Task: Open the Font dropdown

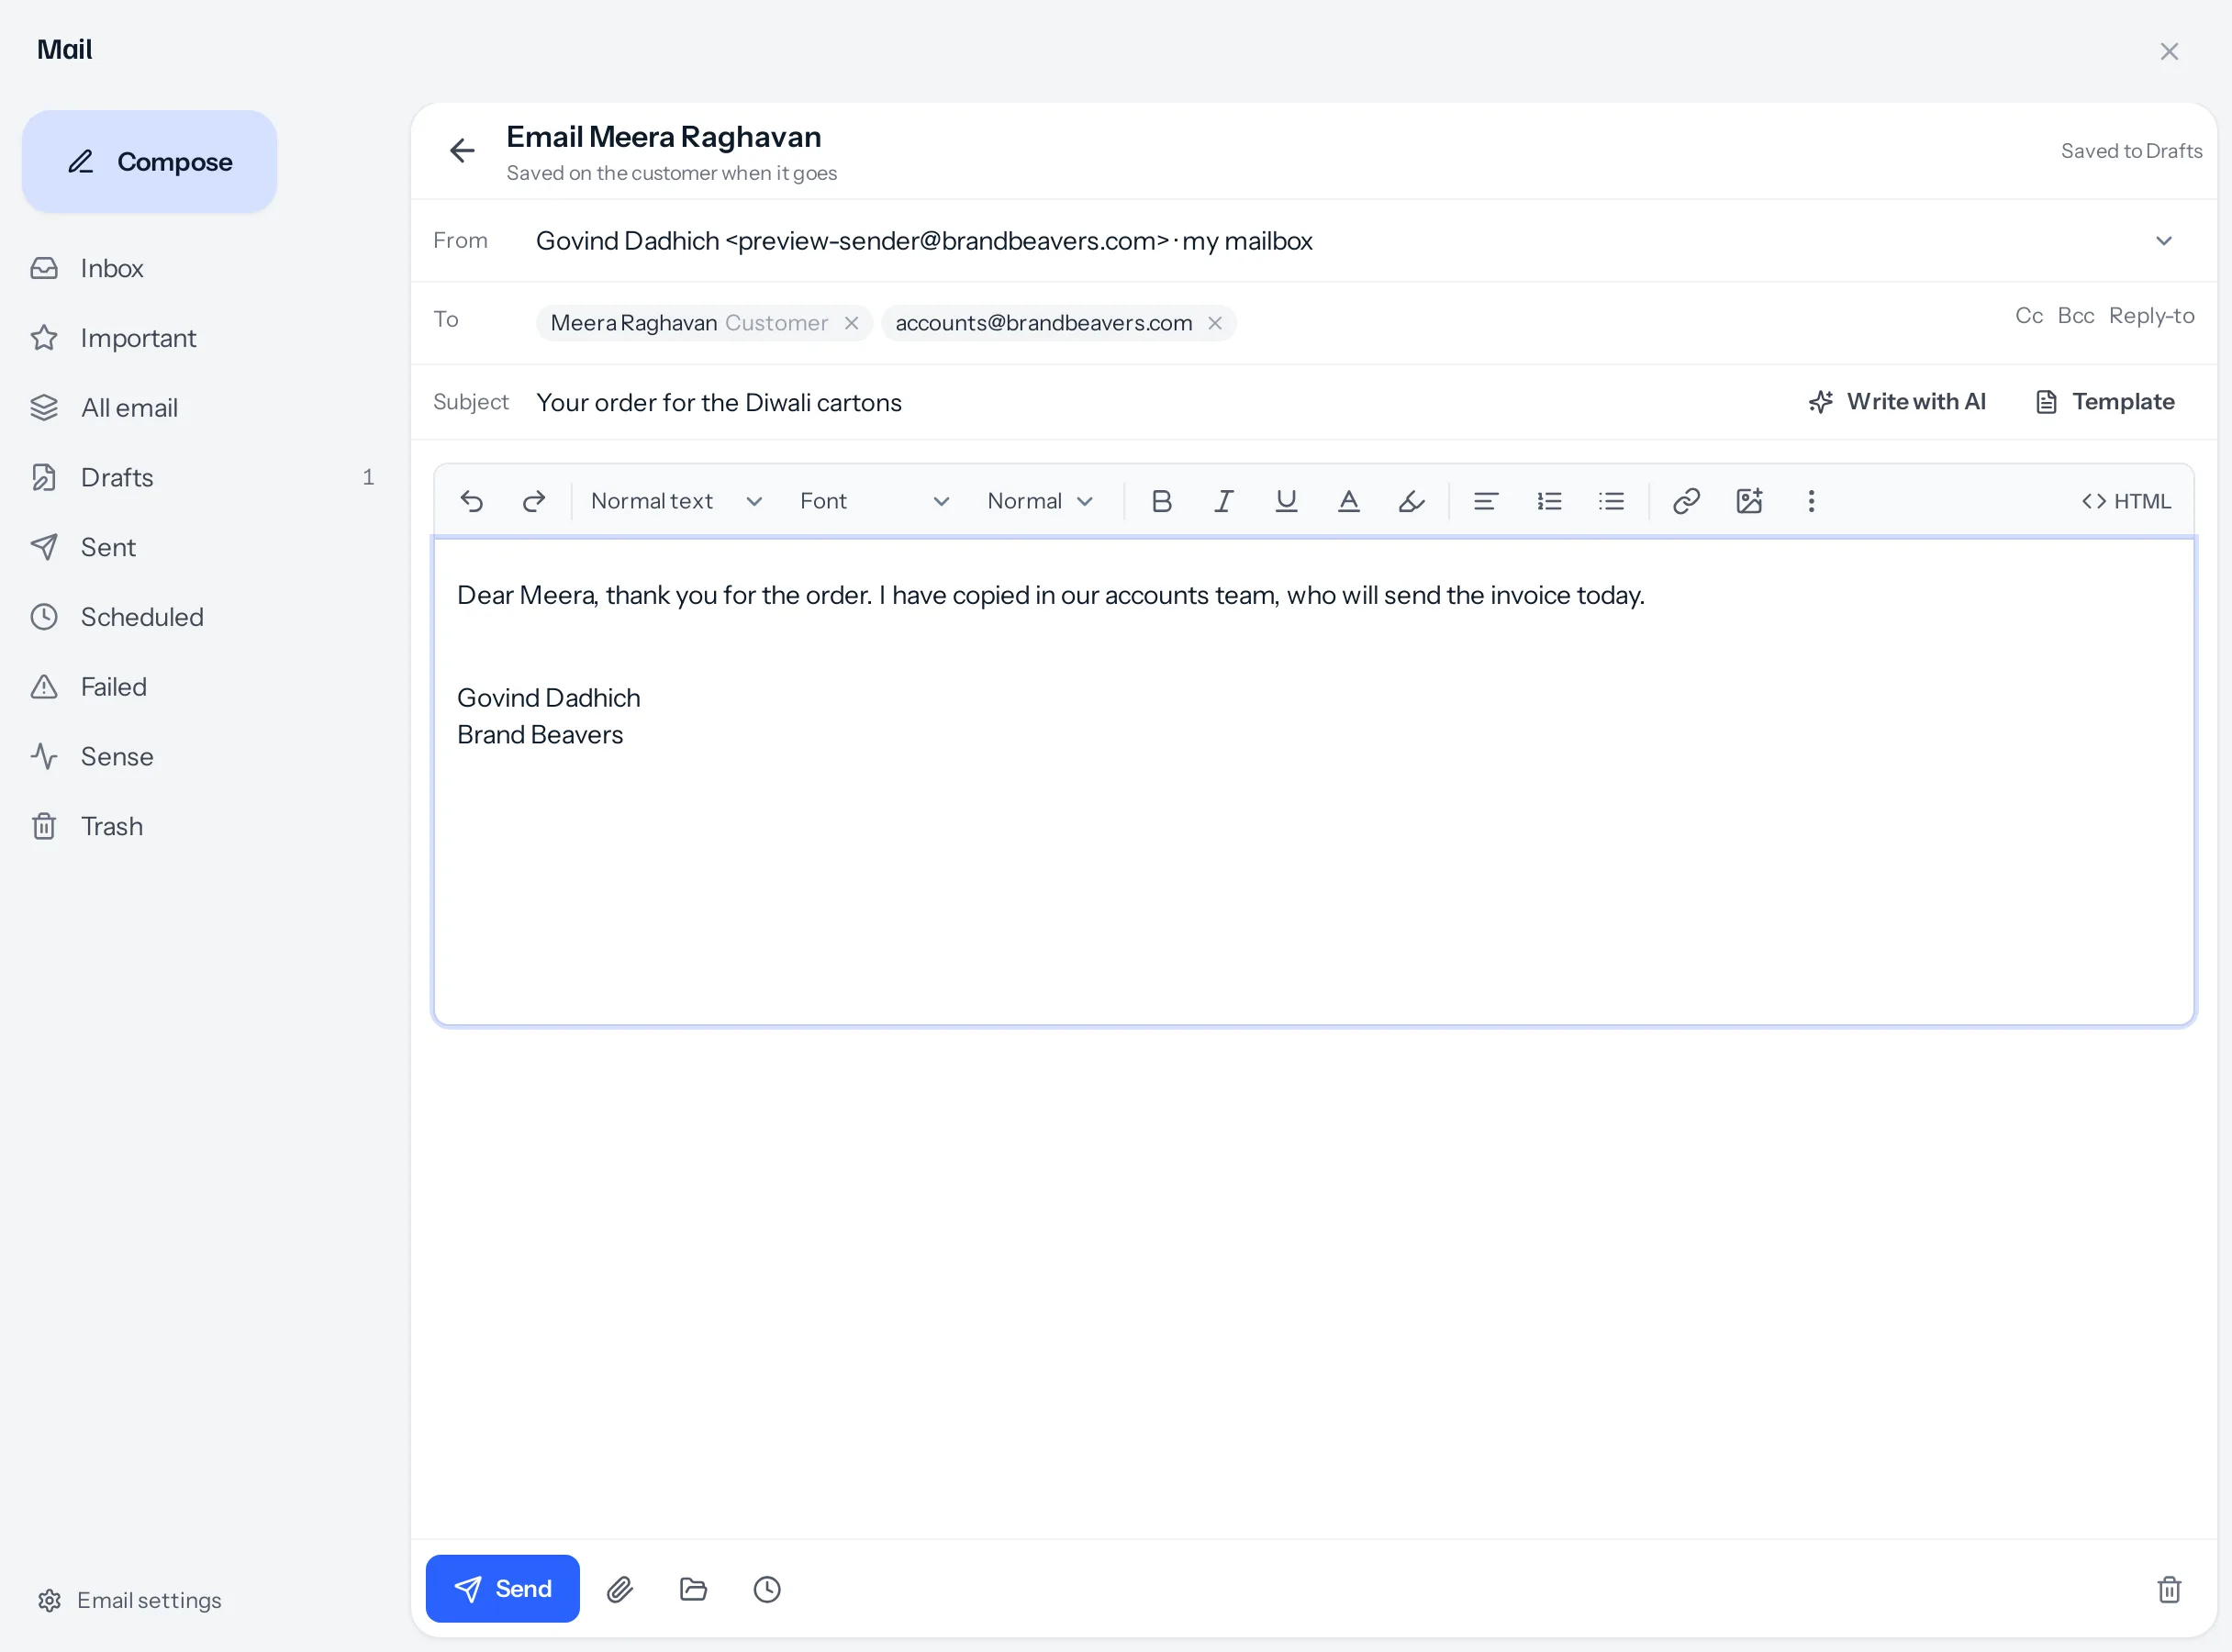Action: click(873, 501)
